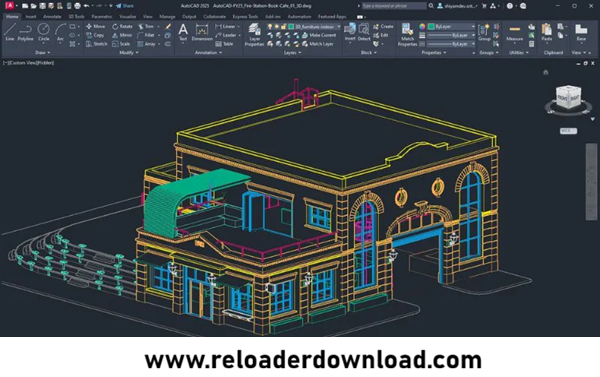Switch to the Visualize ribbon tab
This screenshot has width=600, height=377.
[127, 16]
